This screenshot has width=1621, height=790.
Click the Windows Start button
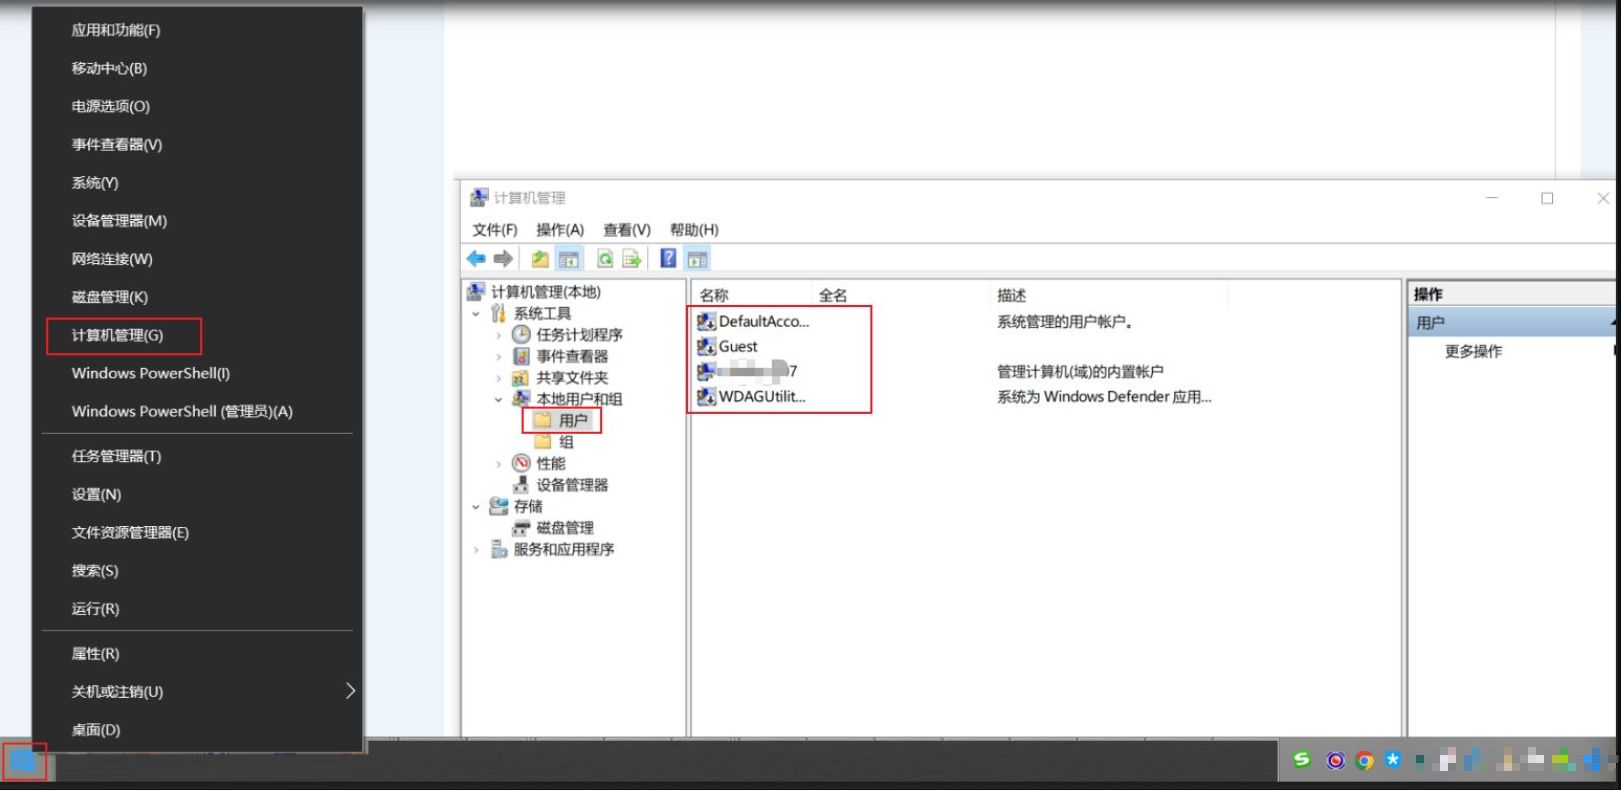point(23,762)
